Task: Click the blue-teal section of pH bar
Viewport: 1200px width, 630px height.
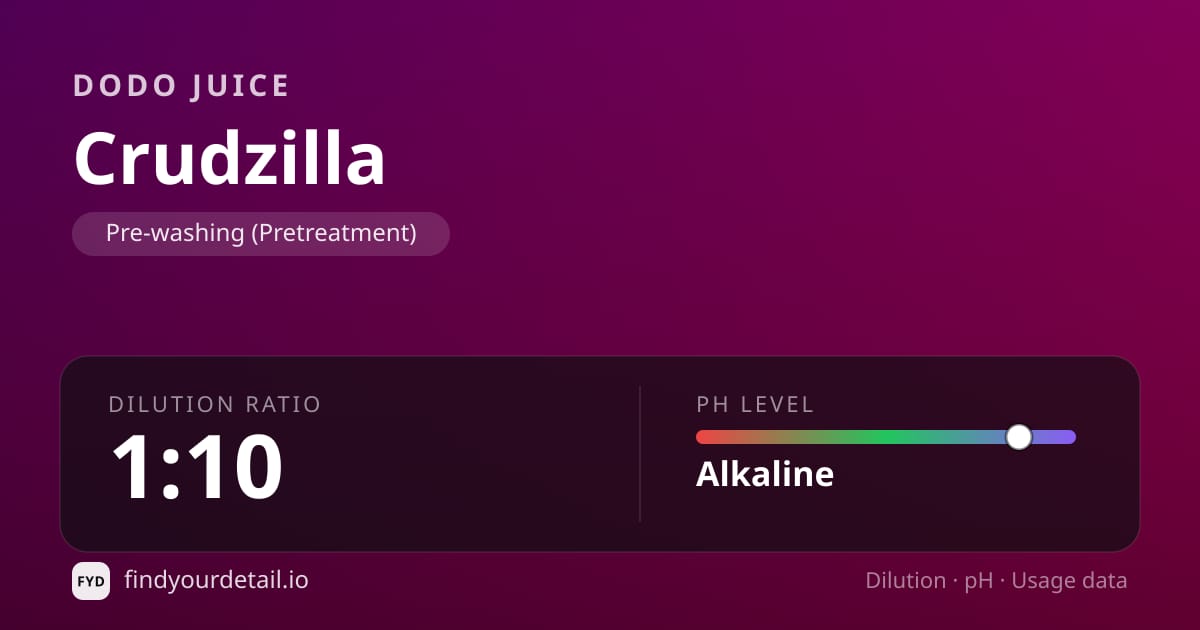Action: [960, 437]
